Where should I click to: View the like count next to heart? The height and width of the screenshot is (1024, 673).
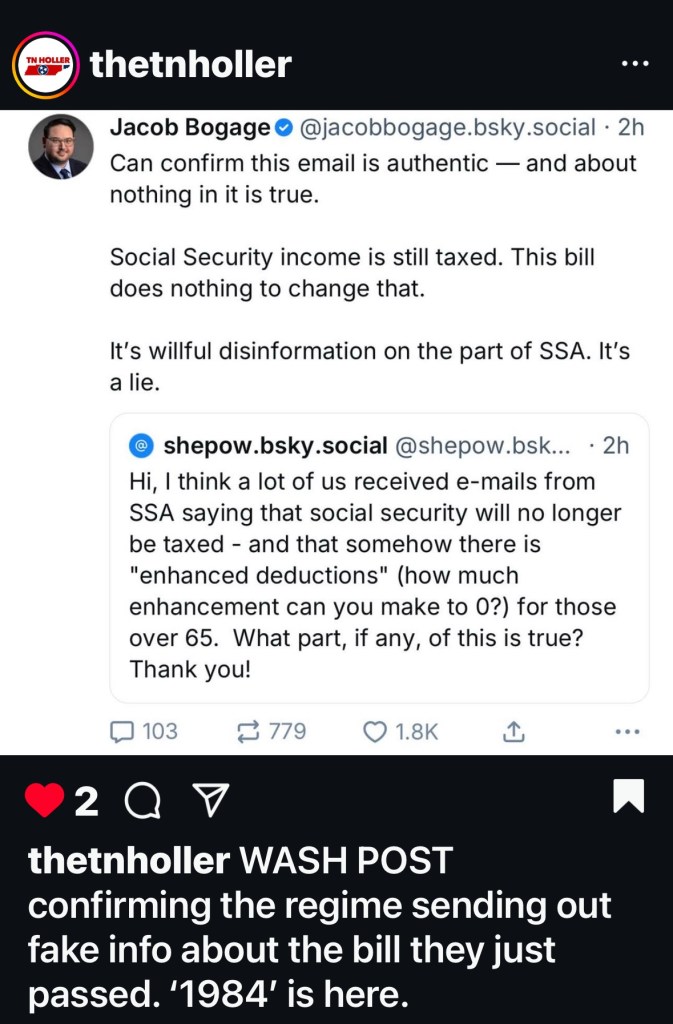click(x=87, y=801)
